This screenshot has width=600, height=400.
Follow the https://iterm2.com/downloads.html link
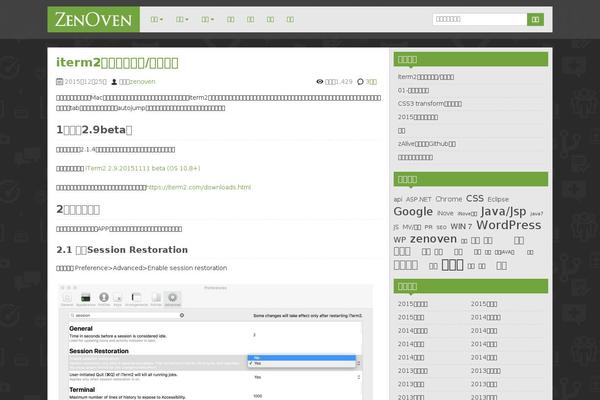click(x=199, y=187)
